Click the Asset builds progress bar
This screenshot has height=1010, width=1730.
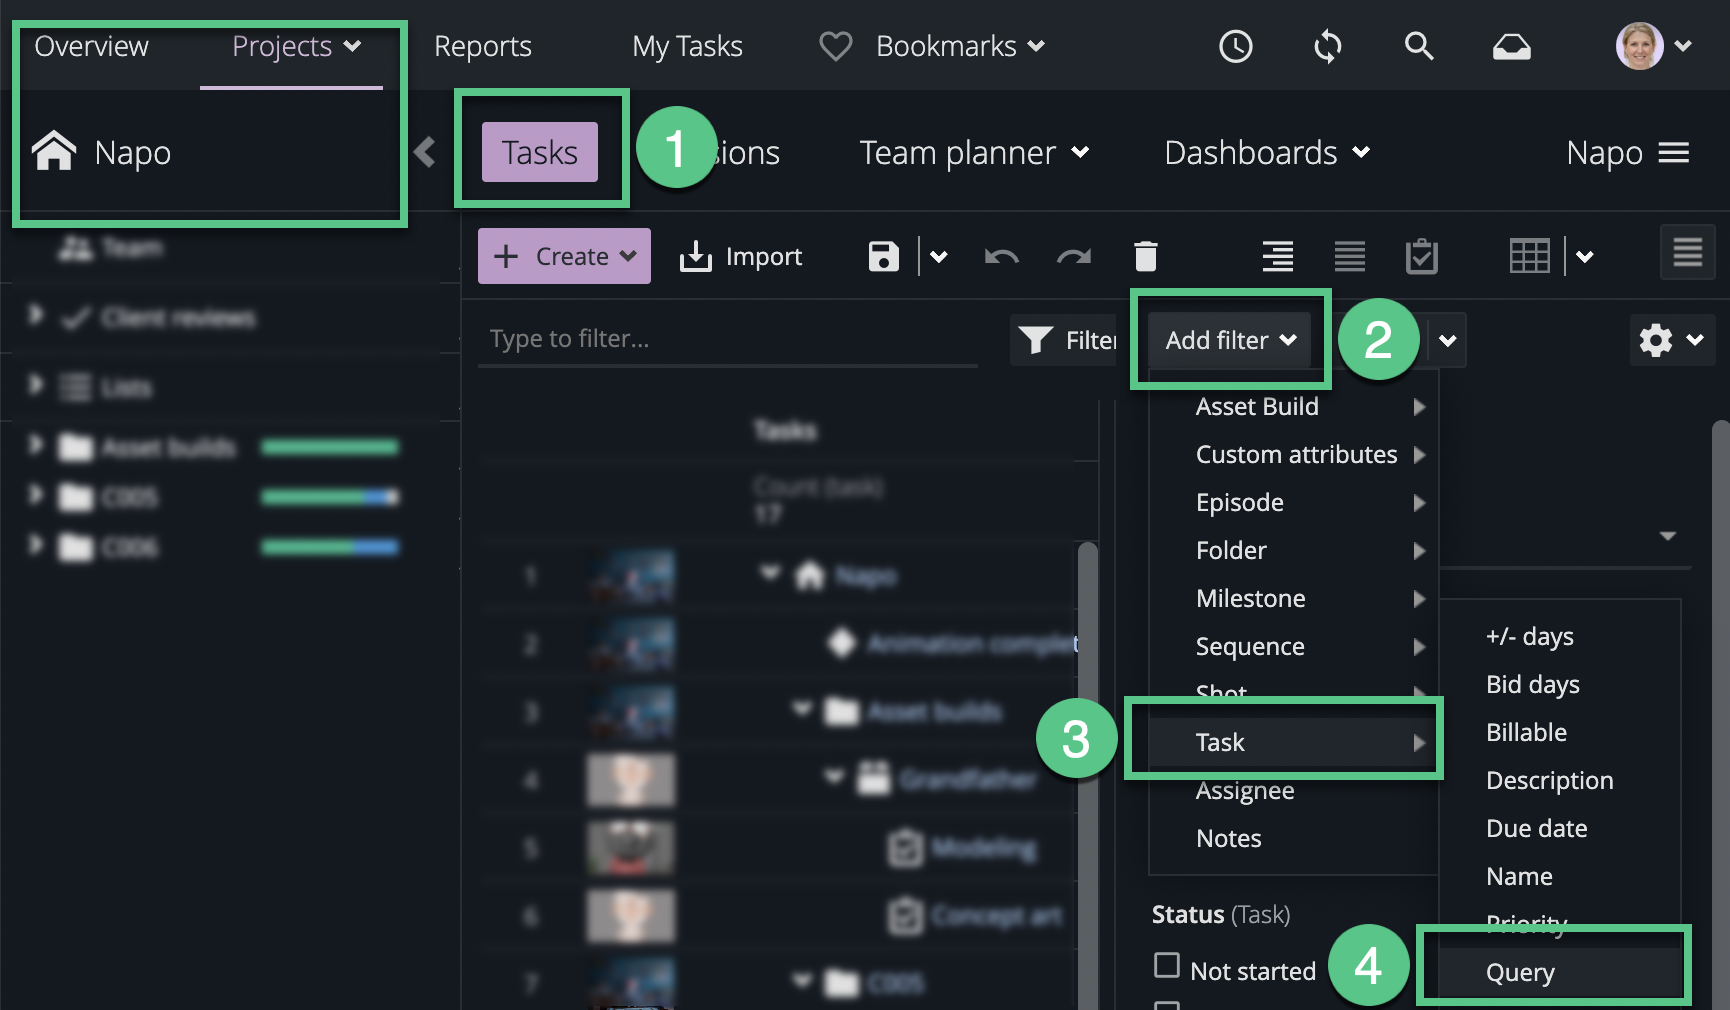click(x=330, y=447)
